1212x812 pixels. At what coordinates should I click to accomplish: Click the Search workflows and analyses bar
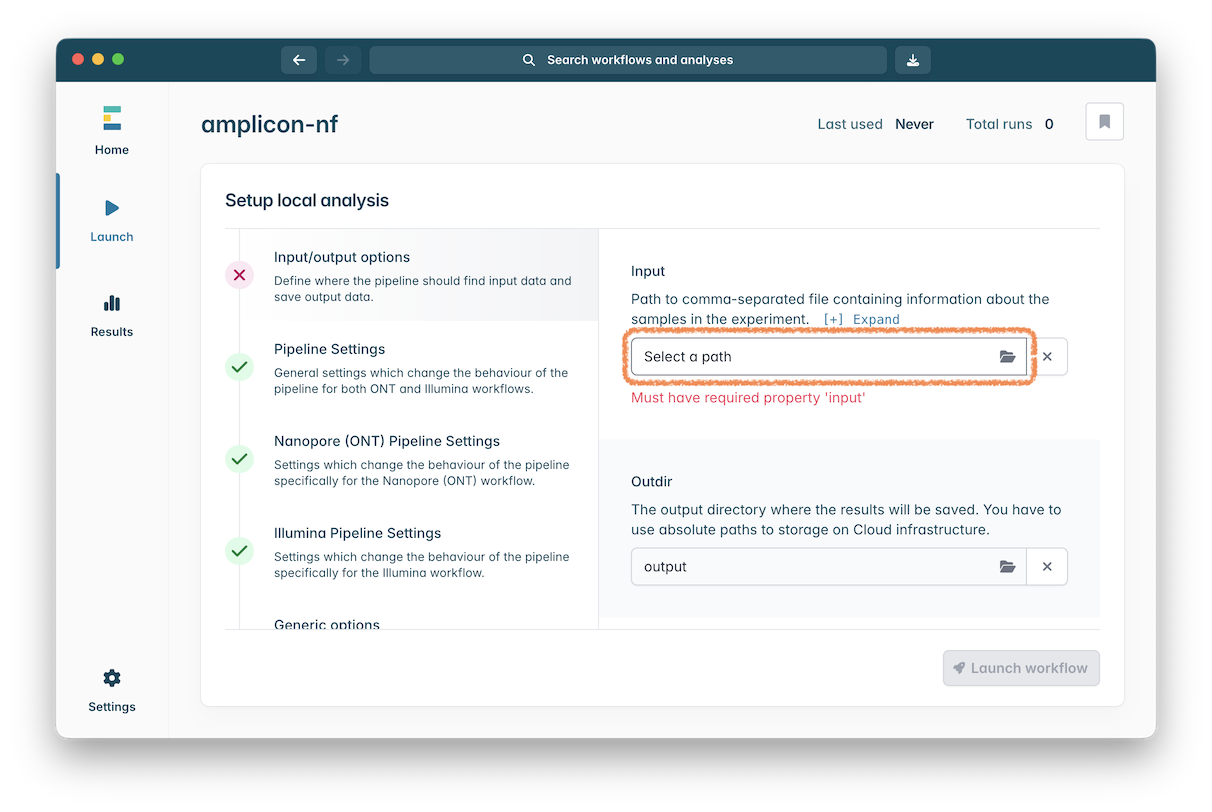tap(628, 60)
